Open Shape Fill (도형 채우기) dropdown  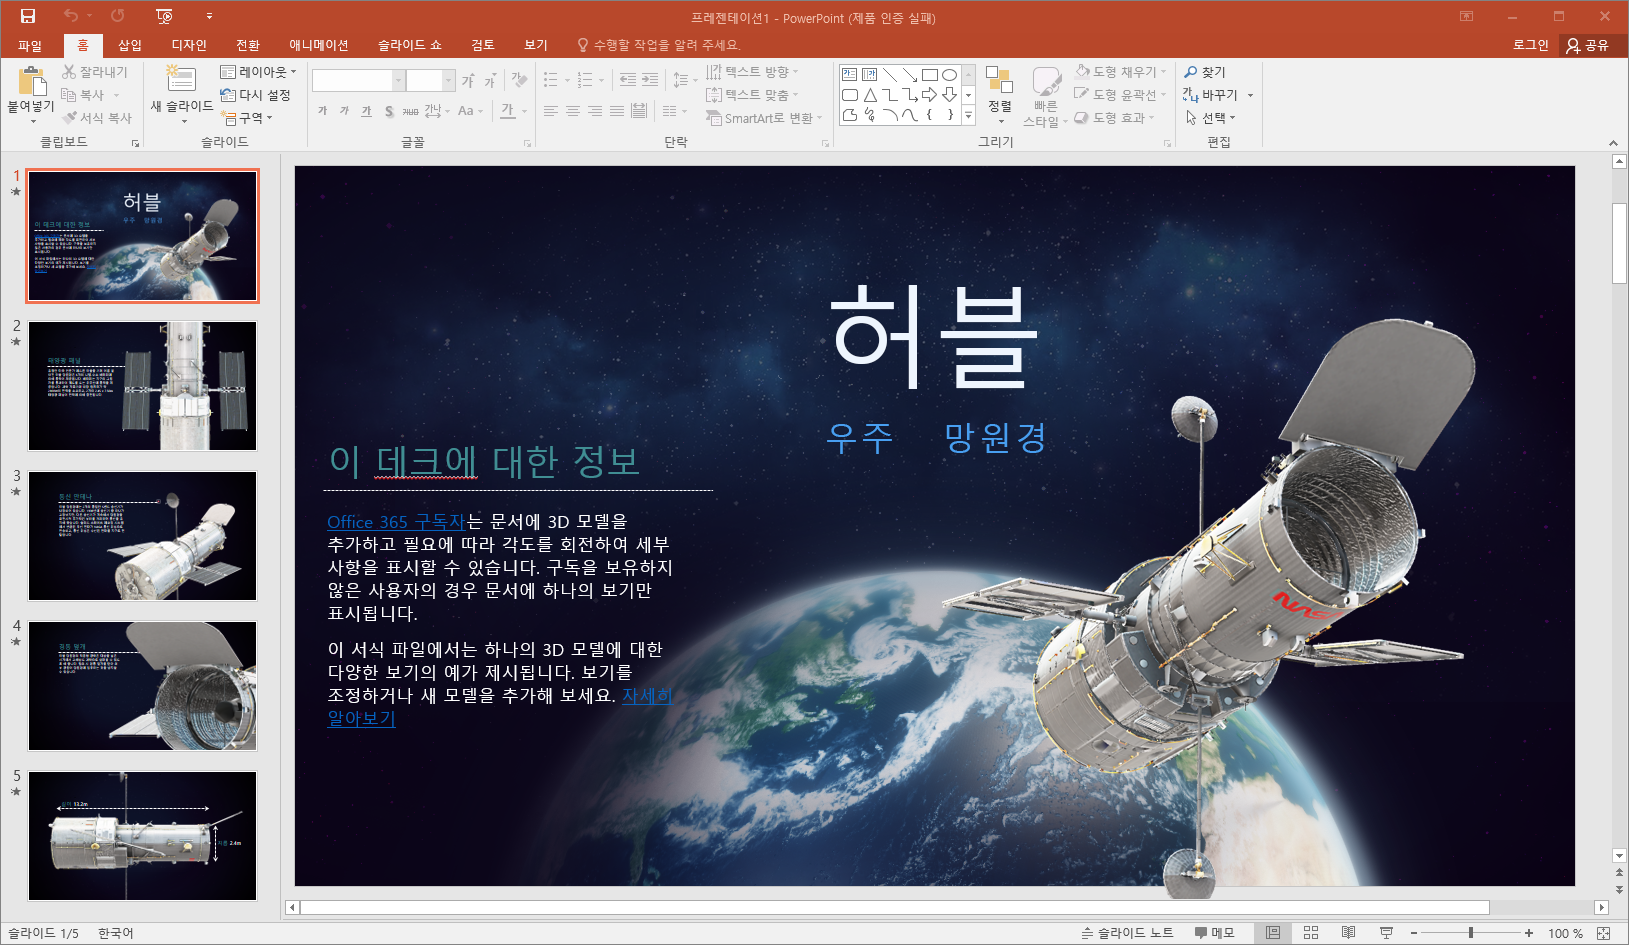1121,72
